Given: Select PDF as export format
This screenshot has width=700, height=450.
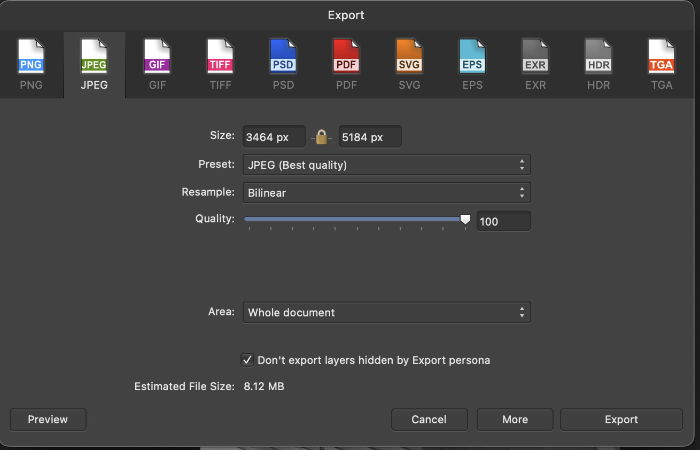Looking at the screenshot, I should (x=346, y=63).
